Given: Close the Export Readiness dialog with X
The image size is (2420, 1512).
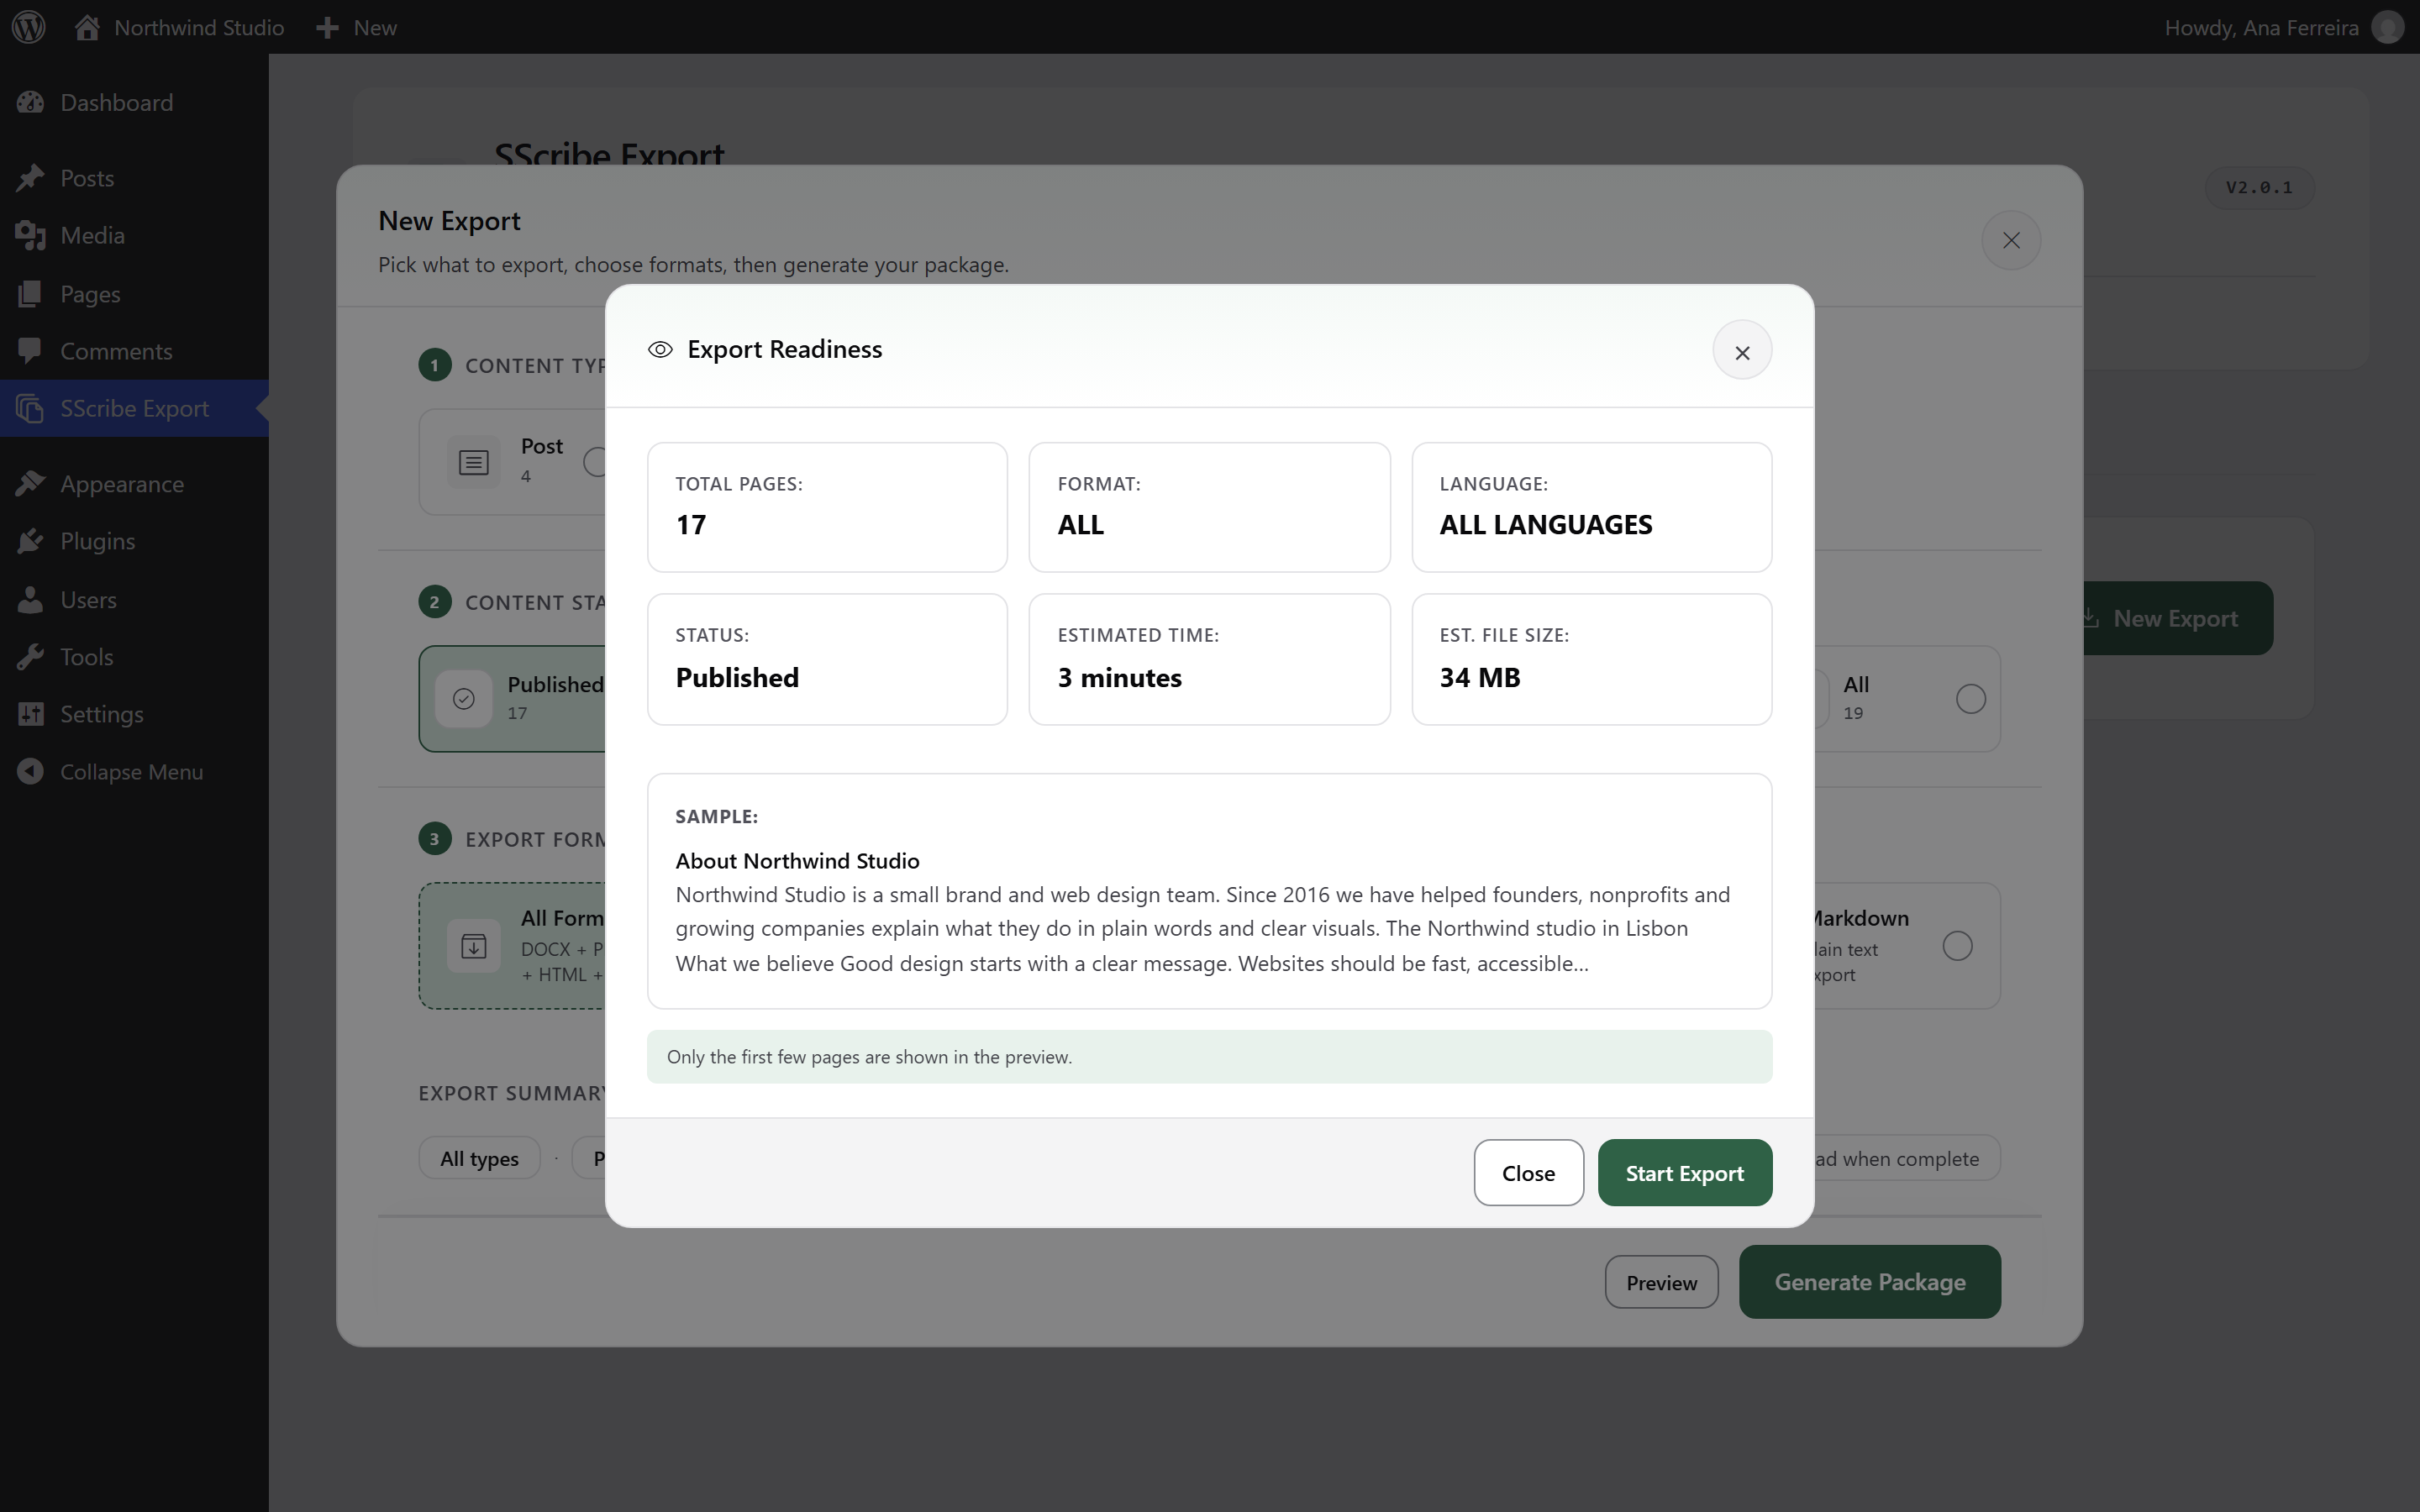Looking at the screenshot, I should 1742,351.
